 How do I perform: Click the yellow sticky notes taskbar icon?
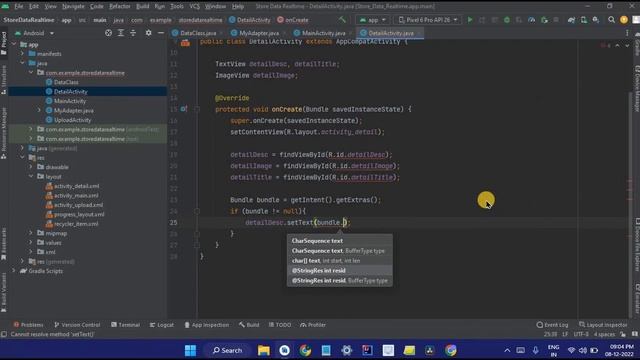pos(409,350)
